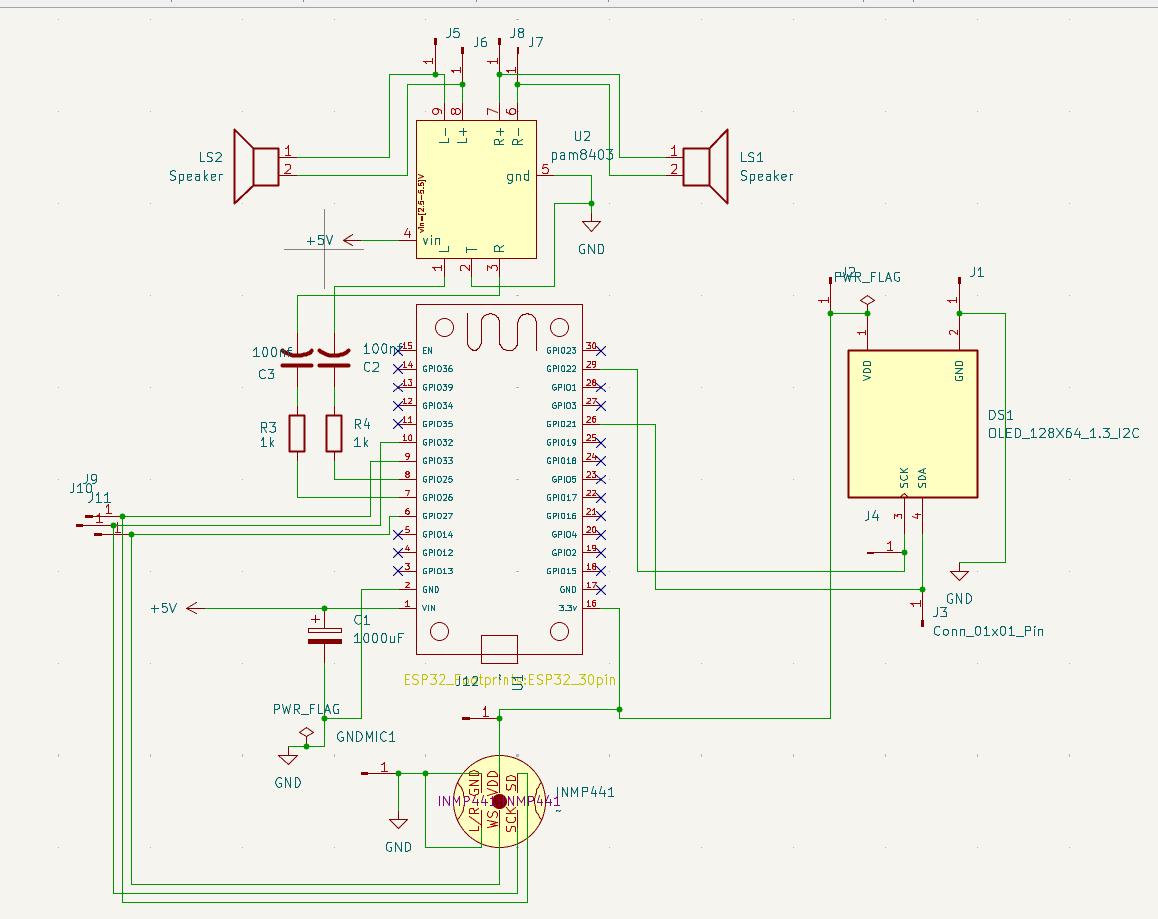Click the GPIO21 pin label

[x=561, y=424]
